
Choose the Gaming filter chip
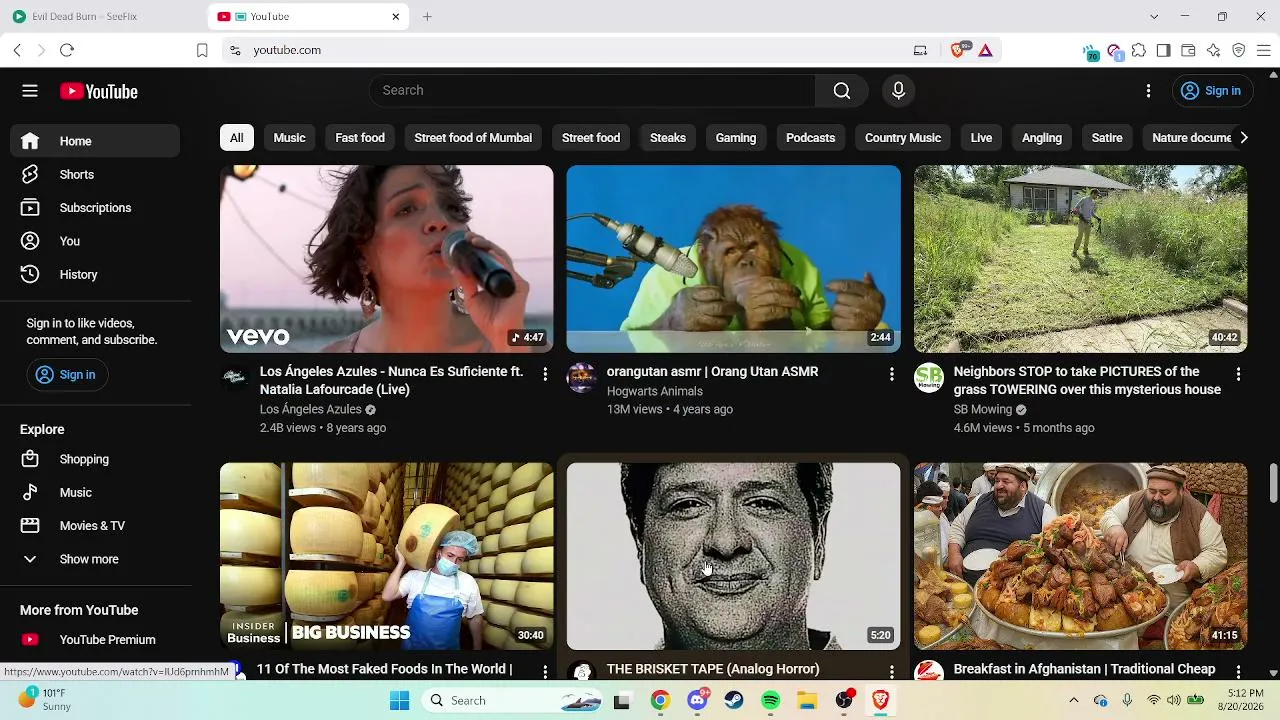tap(736, 138)
